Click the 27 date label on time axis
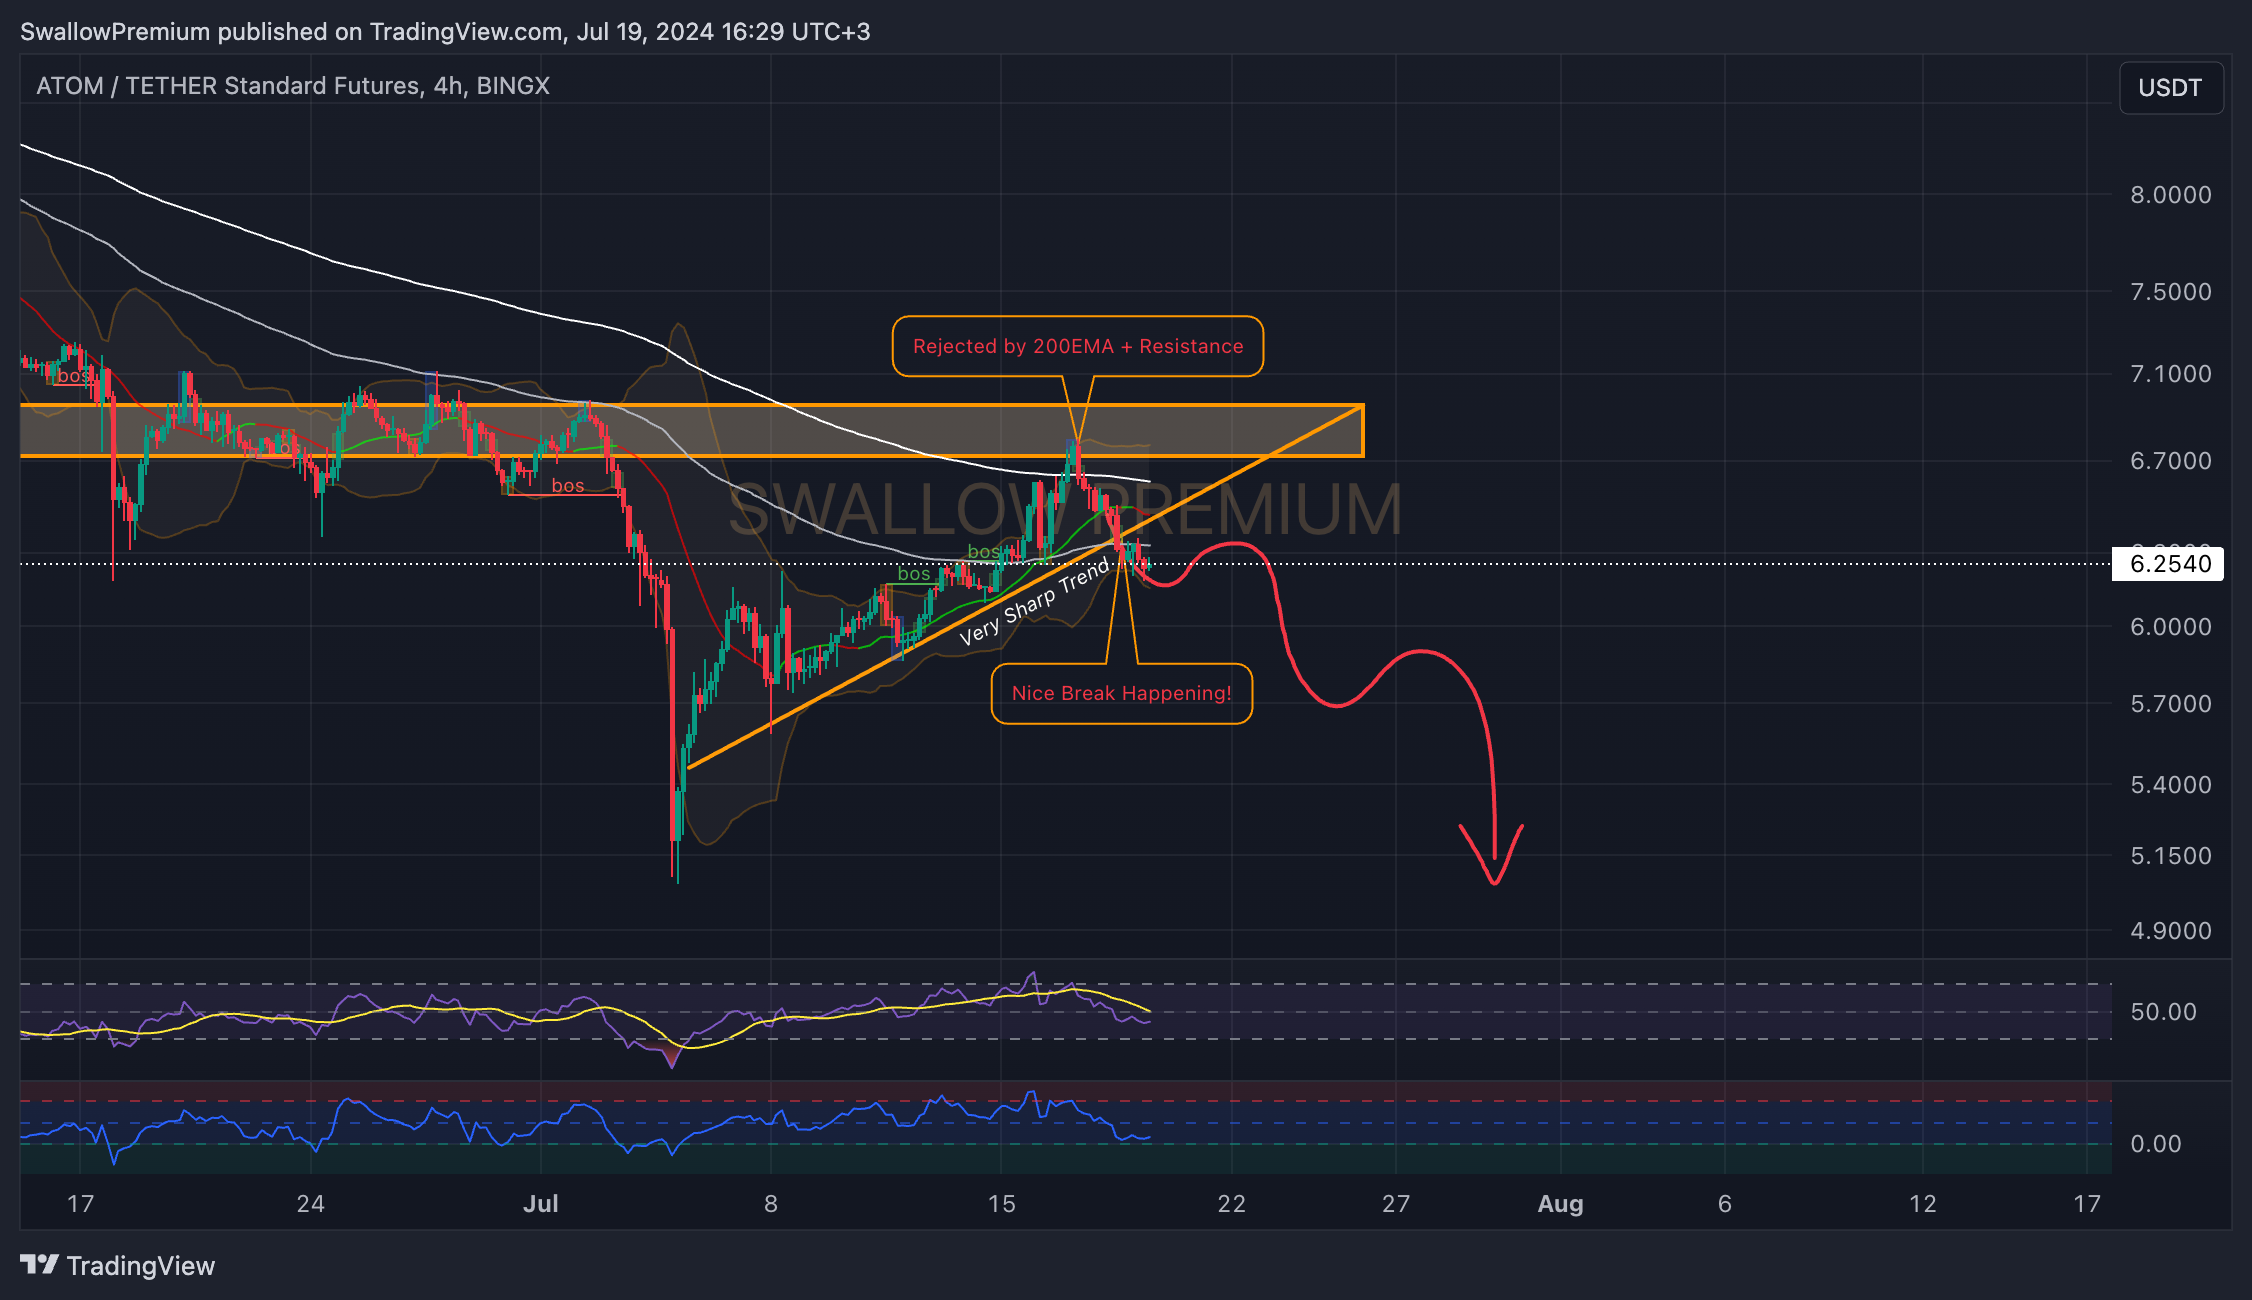 click(x=1396, y=1204)
